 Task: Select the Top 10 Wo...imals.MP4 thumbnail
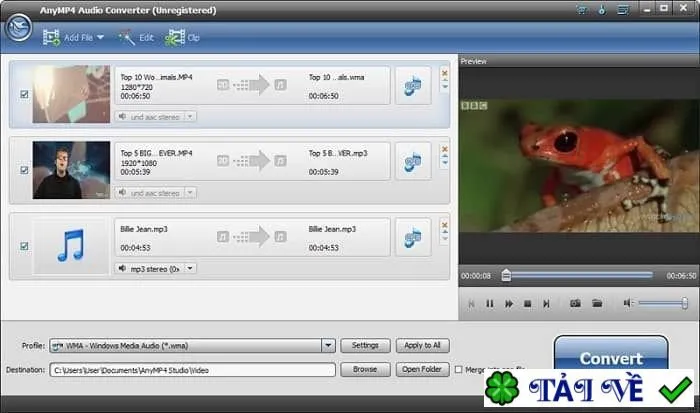(71, 94)
